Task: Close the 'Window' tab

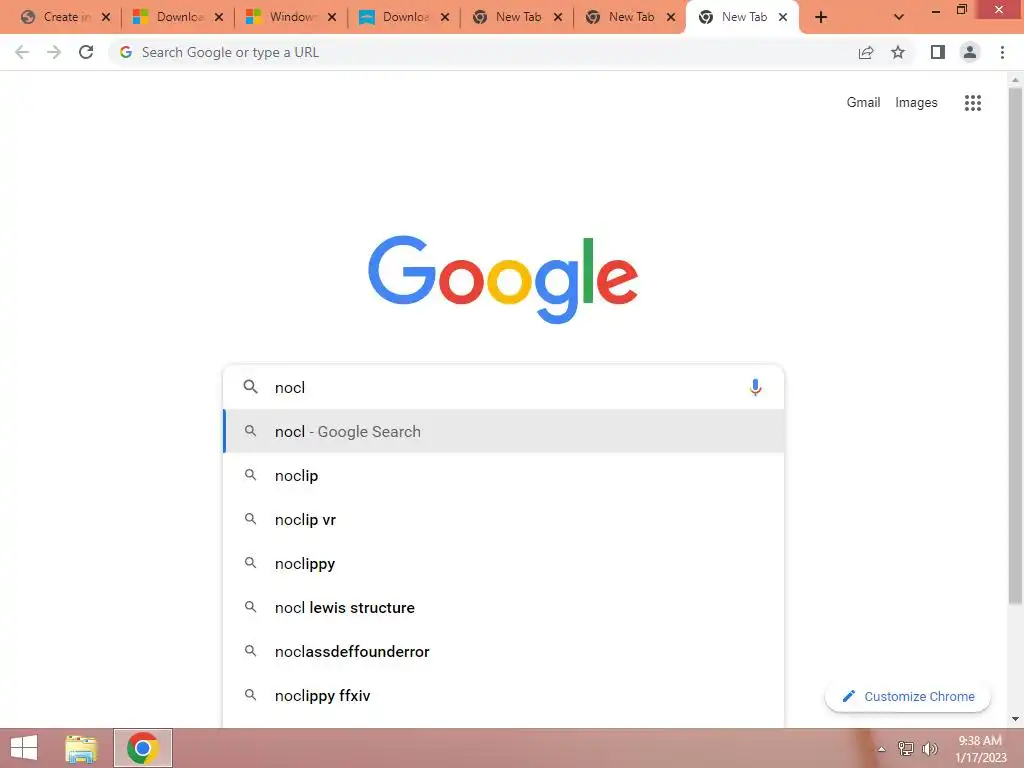Action: [332, 18]
